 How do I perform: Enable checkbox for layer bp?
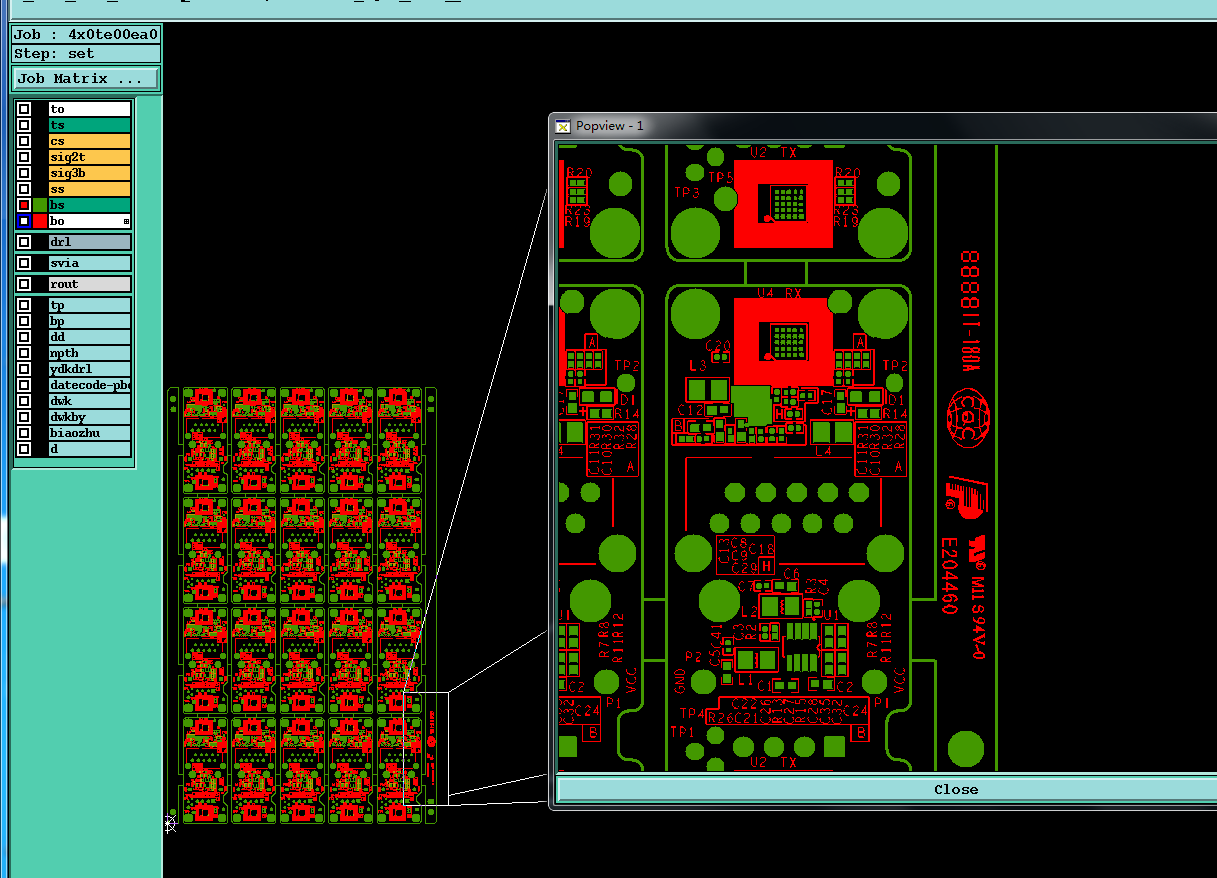tap(24, 321)
